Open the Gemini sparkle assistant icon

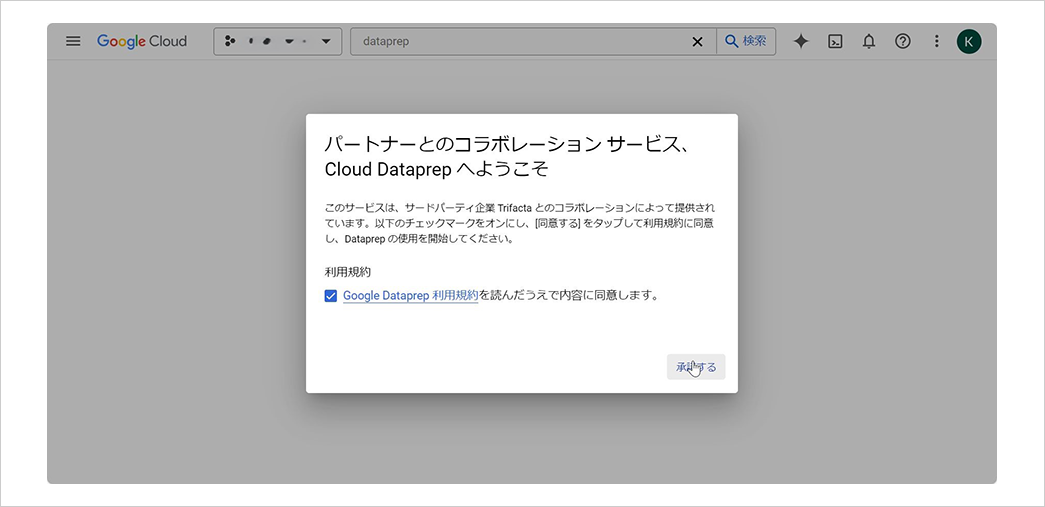pyautogui.click(x=801, y=41)
